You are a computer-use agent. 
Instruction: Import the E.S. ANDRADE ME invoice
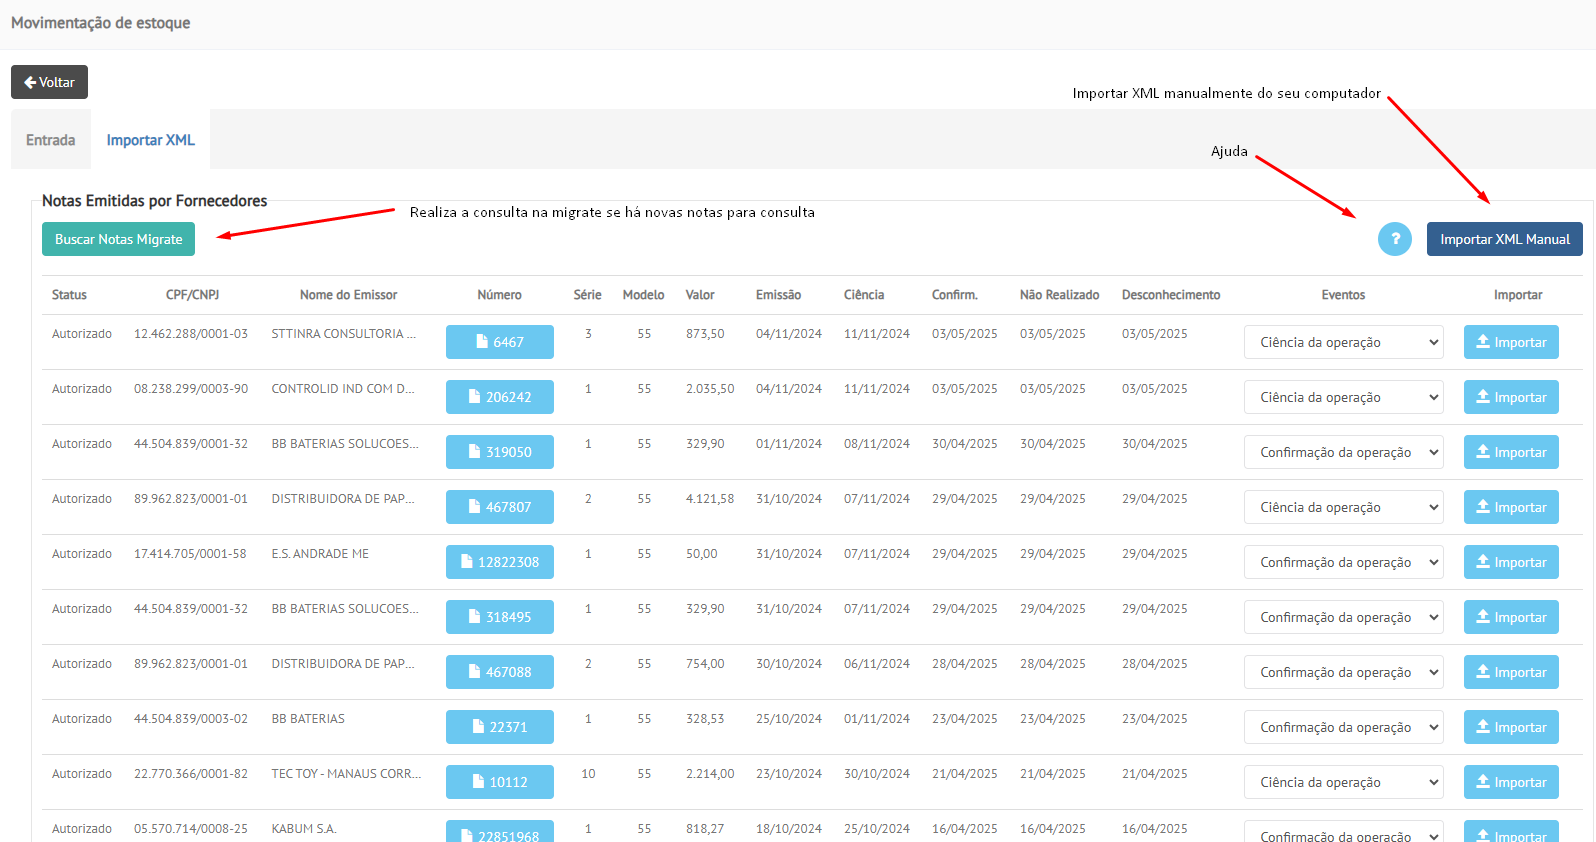click(x=1510, y=562)
